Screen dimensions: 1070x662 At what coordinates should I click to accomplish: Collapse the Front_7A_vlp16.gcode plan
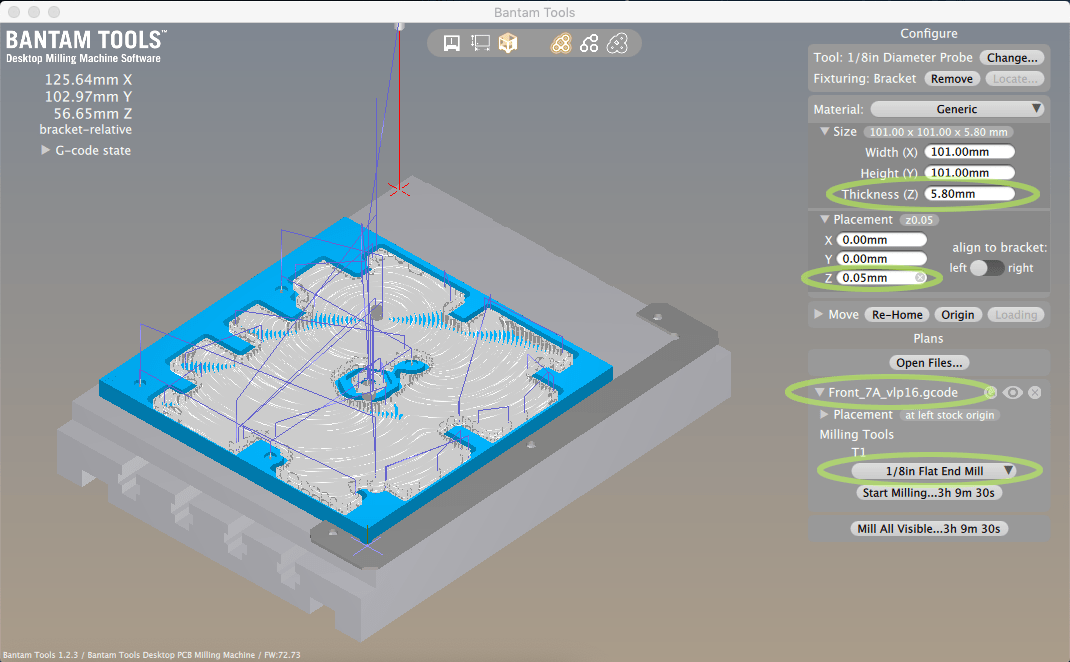pyautogui.click(x=820, y=392)
